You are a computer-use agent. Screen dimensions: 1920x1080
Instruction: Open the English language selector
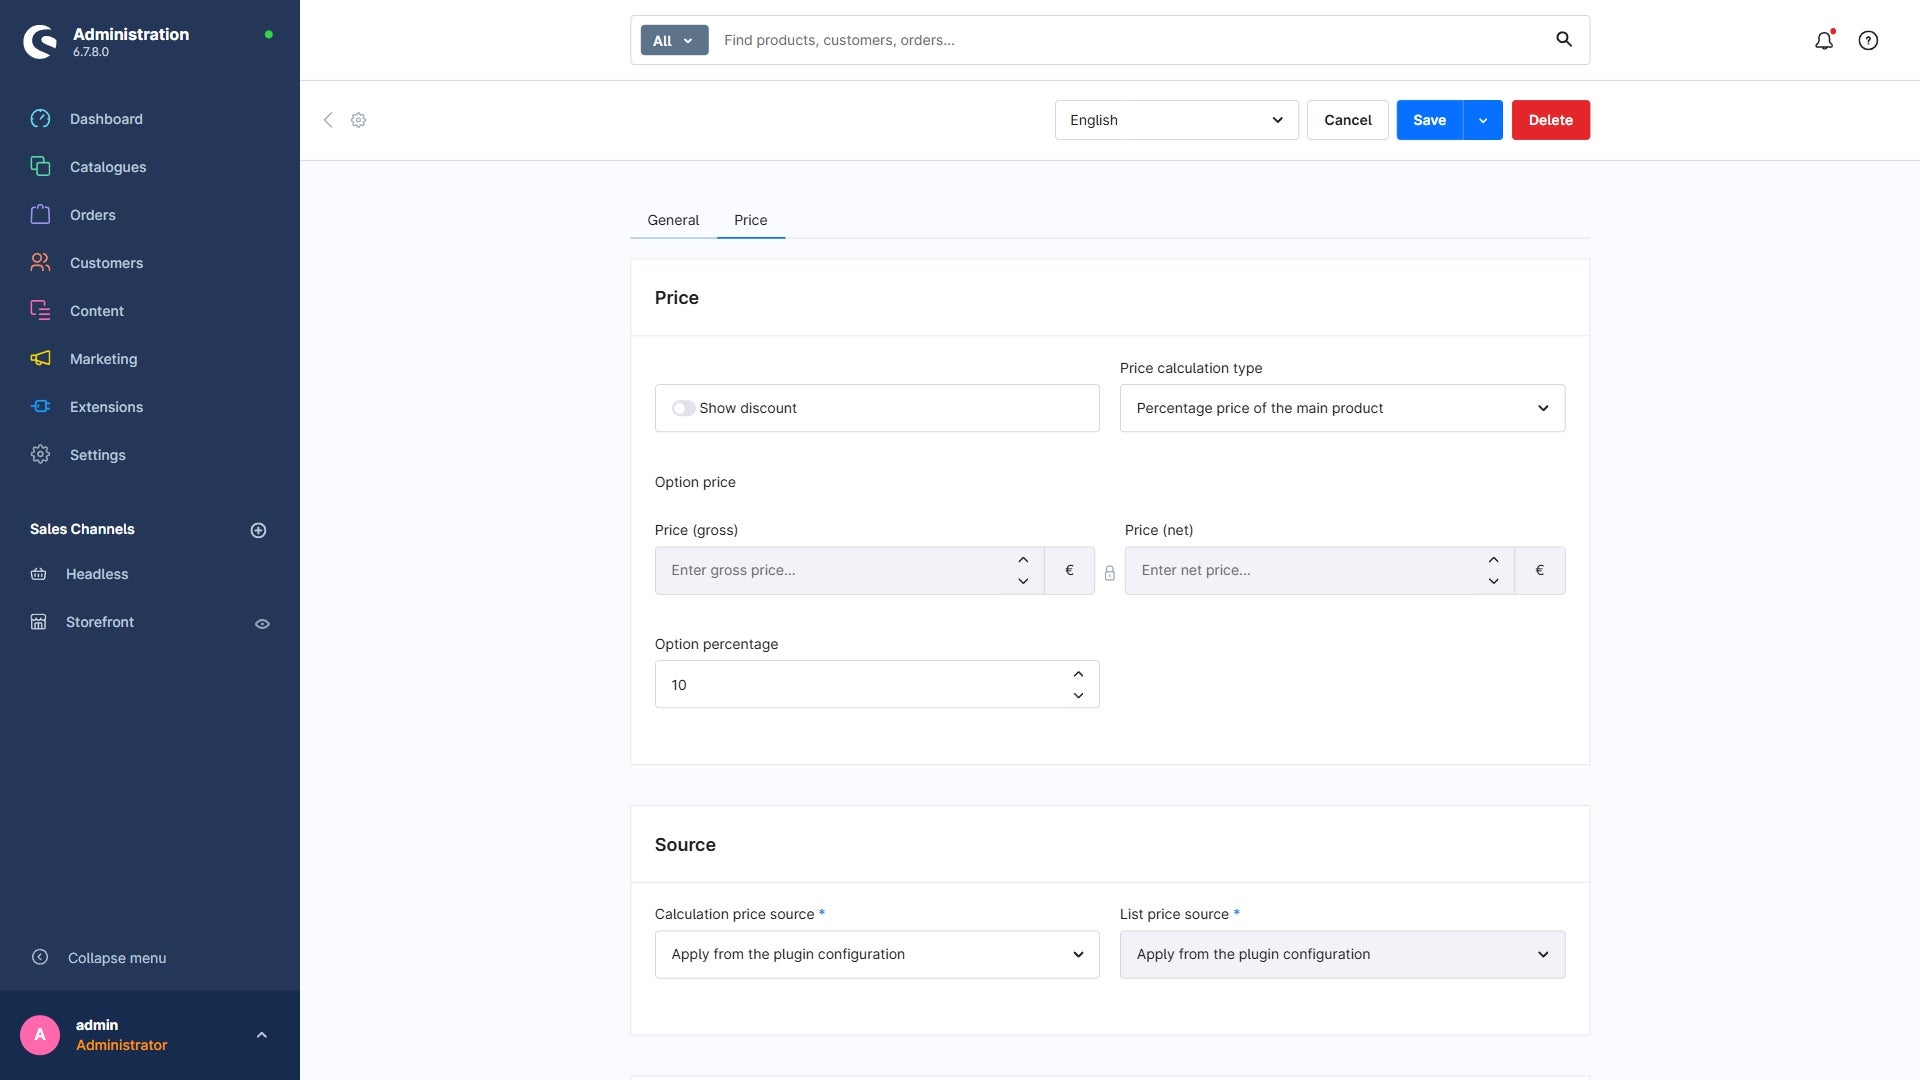pos(1176,120)
